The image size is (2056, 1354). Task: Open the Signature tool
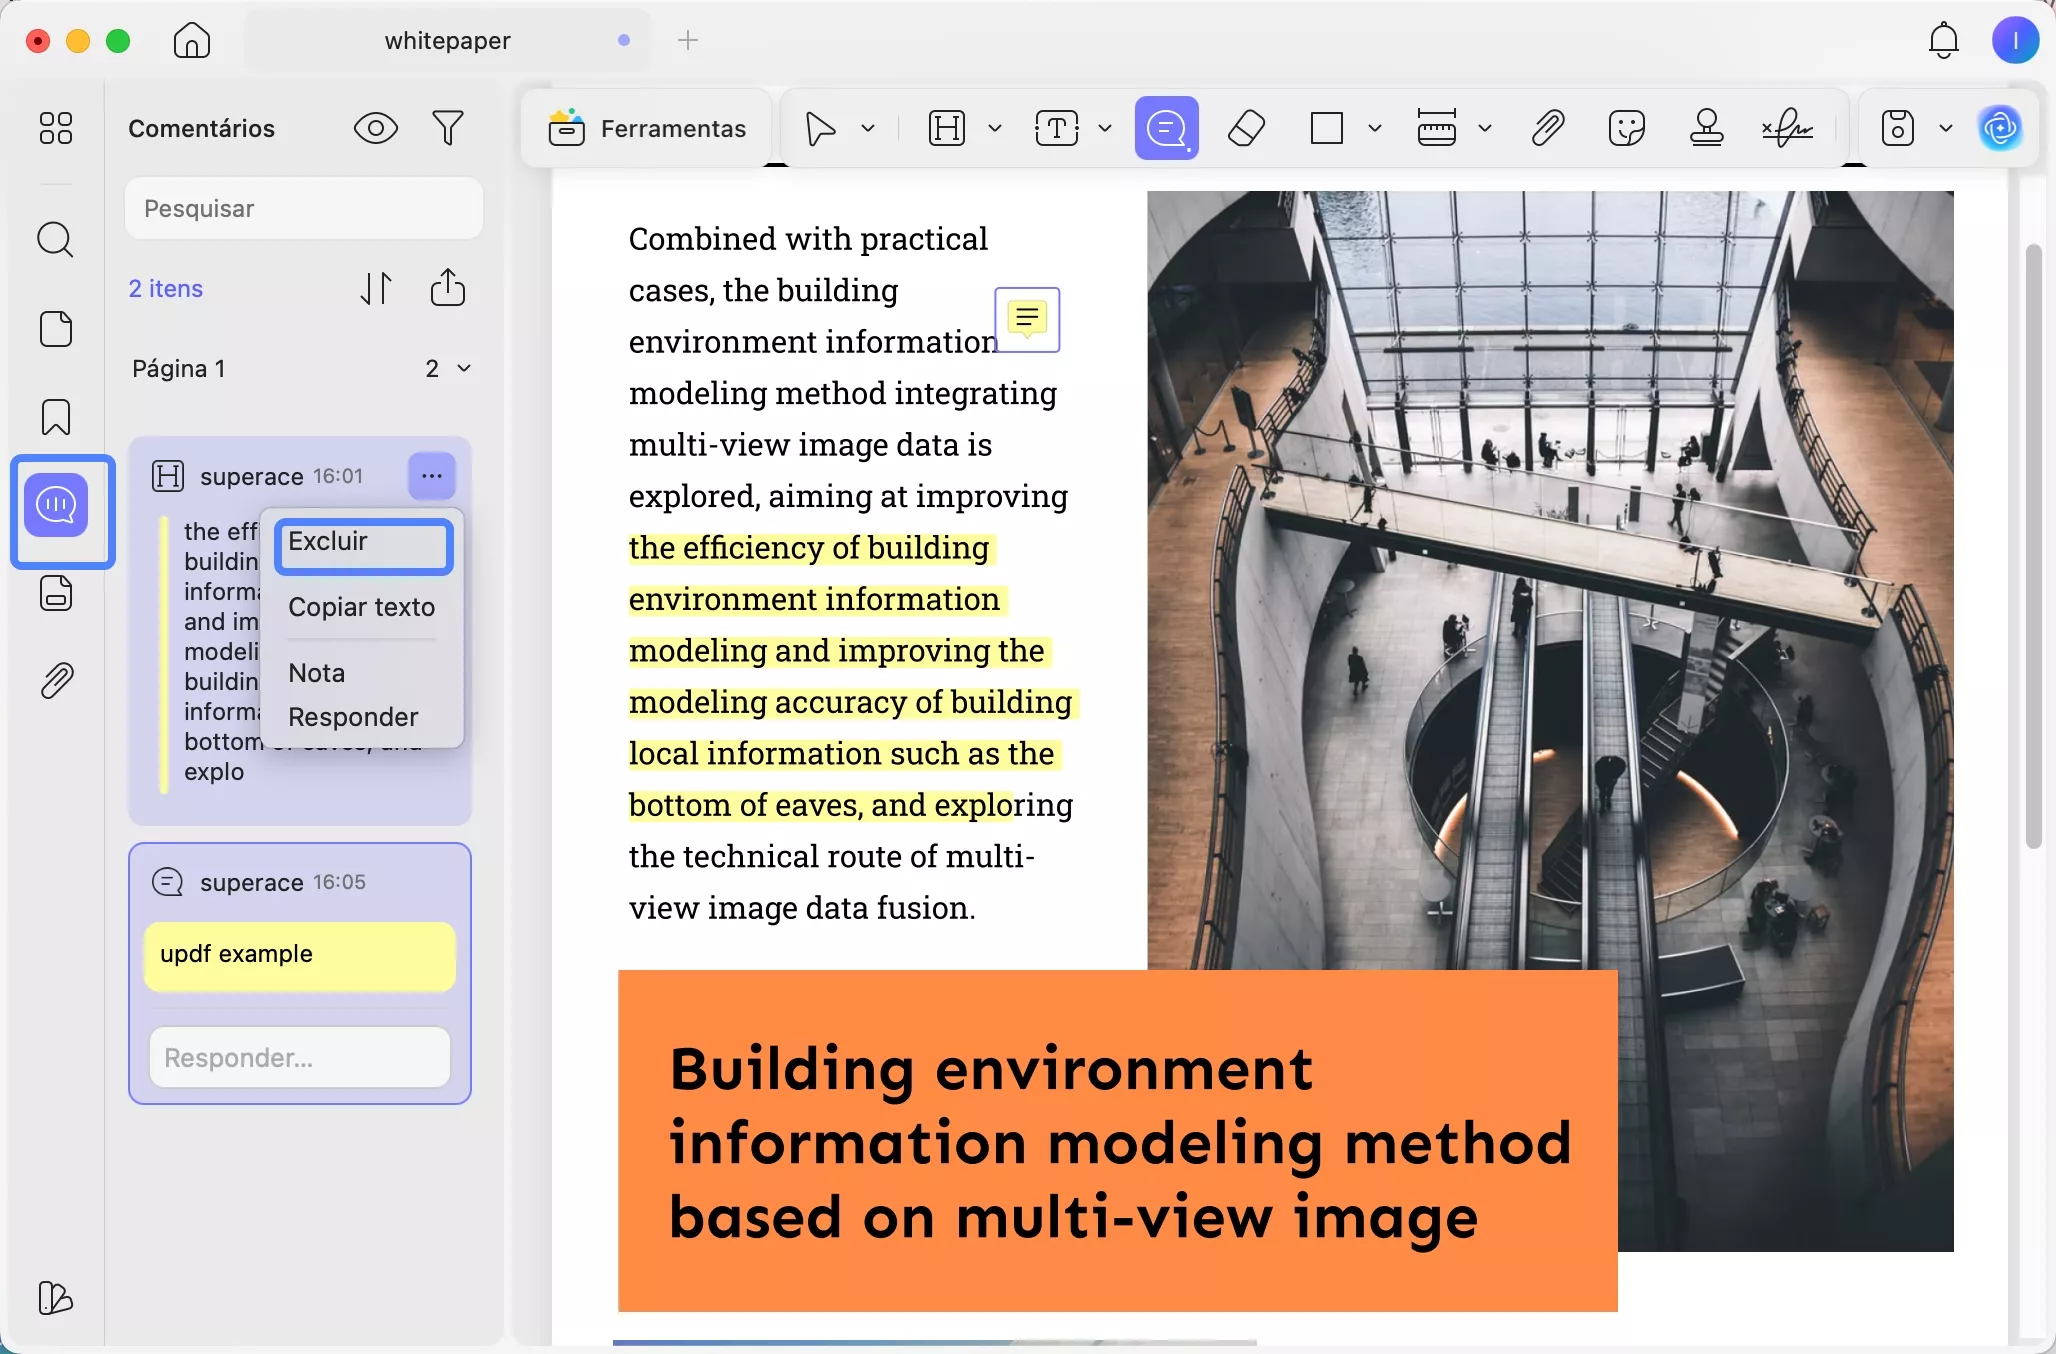[1787, 128]
